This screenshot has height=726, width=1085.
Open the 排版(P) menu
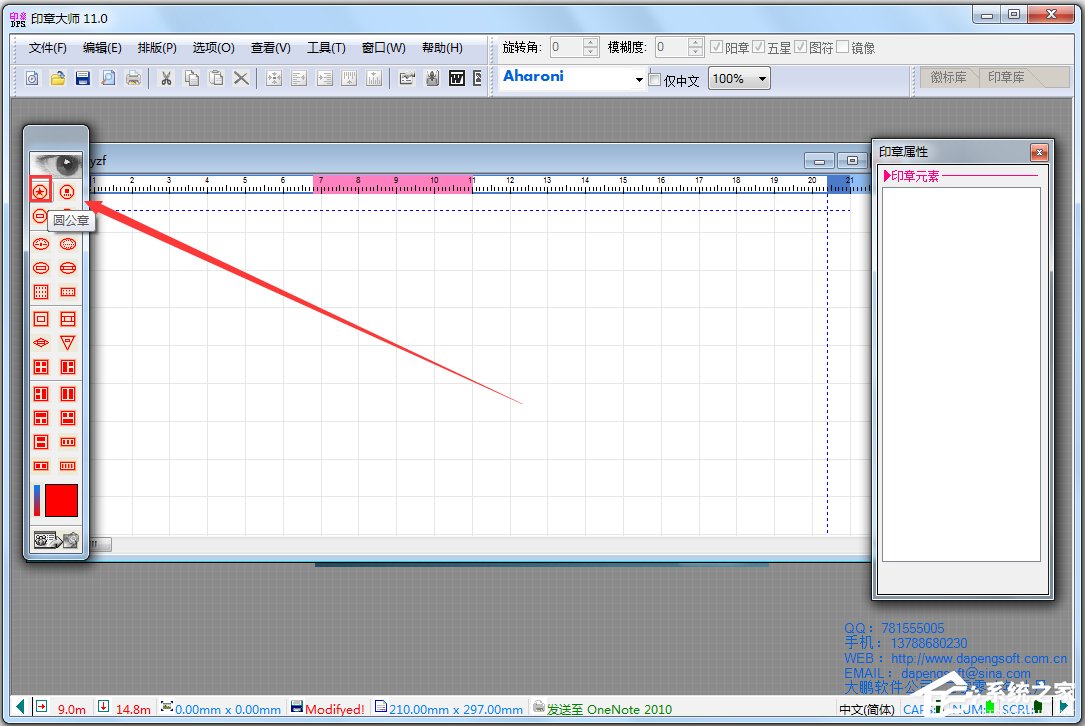tap(157, 48)
